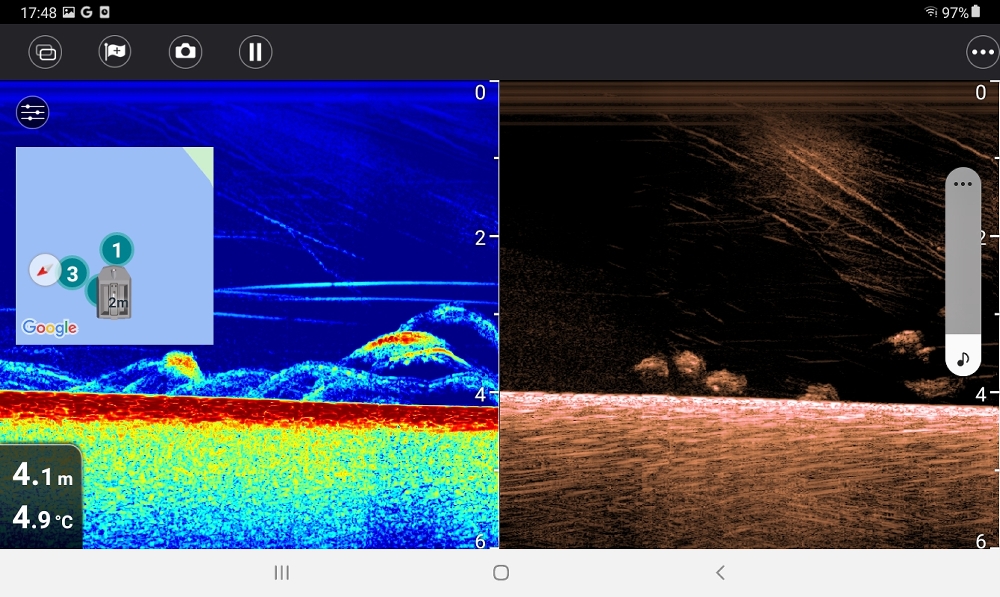The width and height of the screenshot is (1000, 597).
Task: Check the battery 97% status indicator
Action: click(x=961, y=12)
